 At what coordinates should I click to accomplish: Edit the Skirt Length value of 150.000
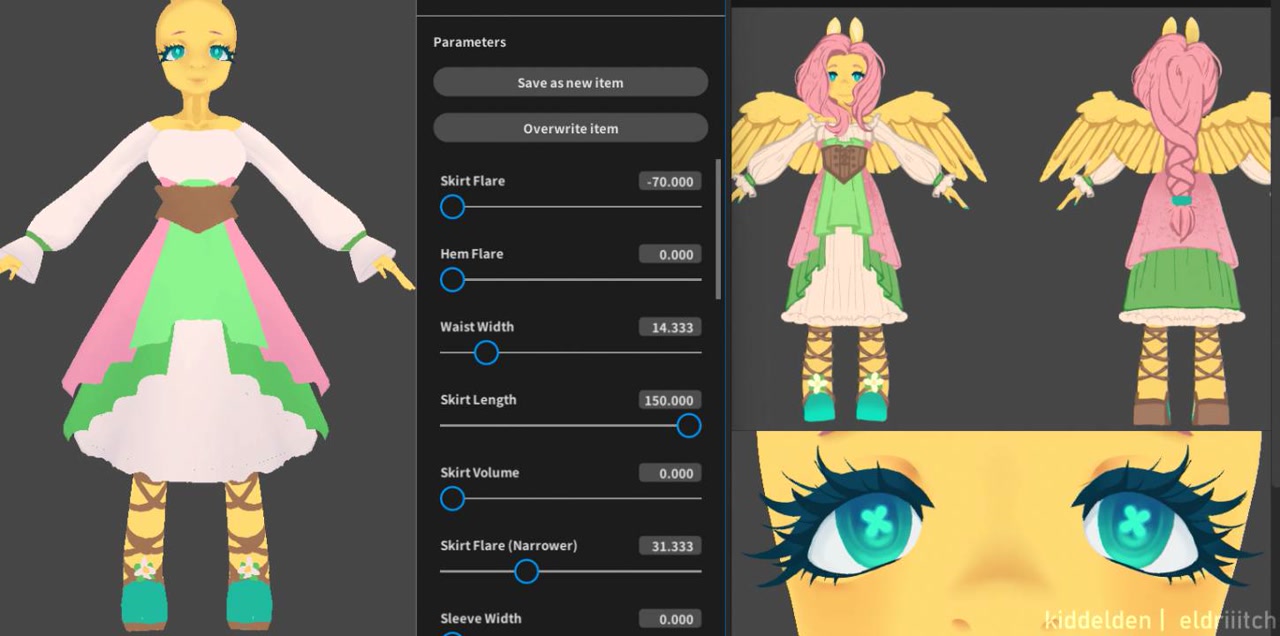coord(669,400)
